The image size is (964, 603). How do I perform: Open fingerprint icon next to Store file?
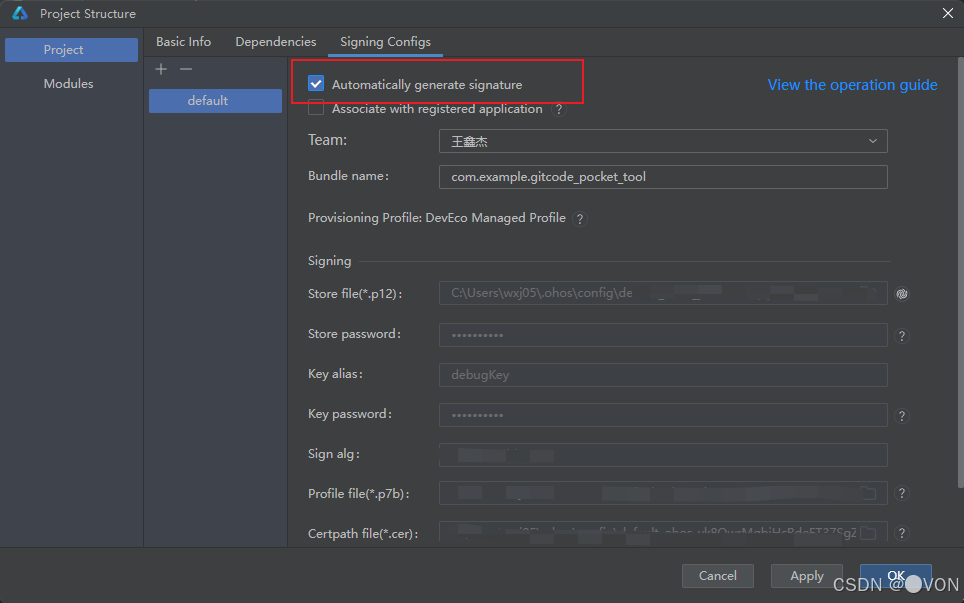pyautogui.click(x=902, y=294)
